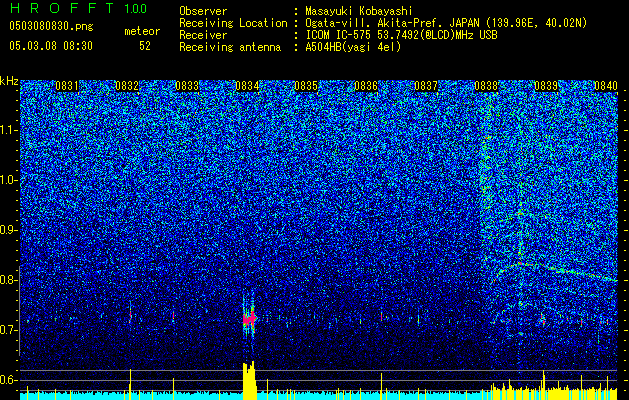
Task: Select the observer name Masayuki Kobayashi
Action: [358, 11]
